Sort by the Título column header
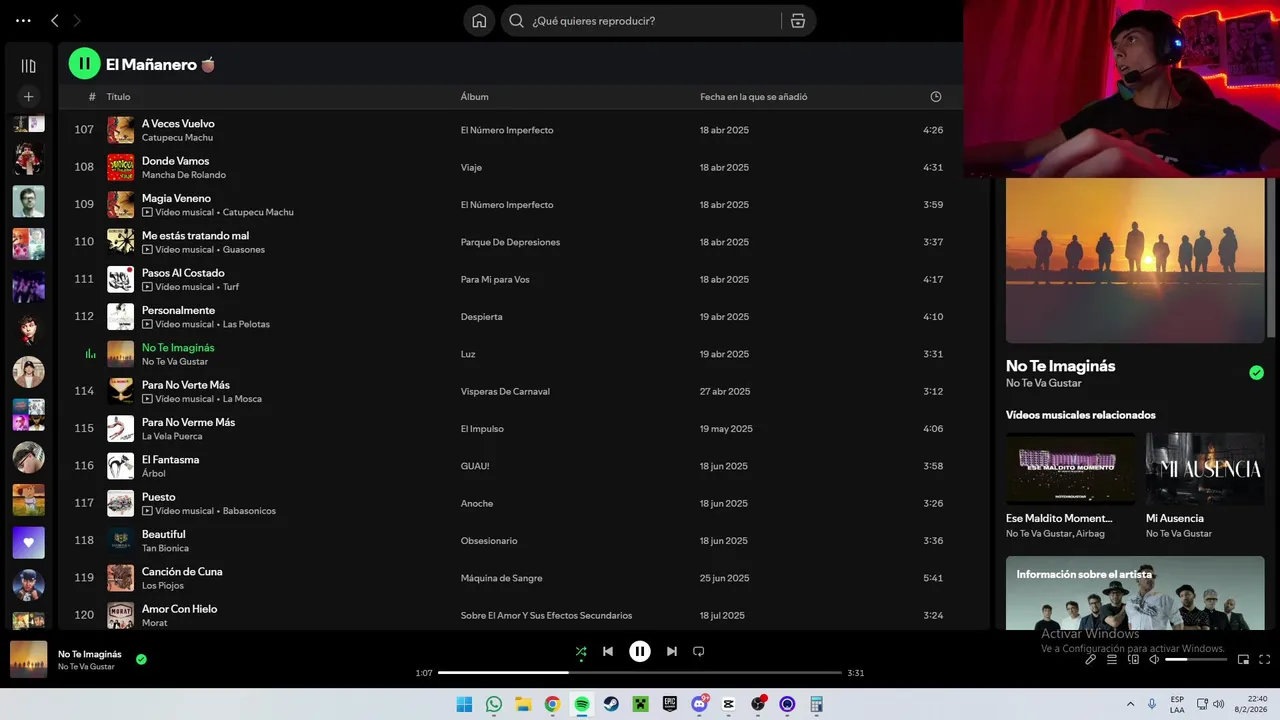1280x720 pixels. click(x=118, y=97)
